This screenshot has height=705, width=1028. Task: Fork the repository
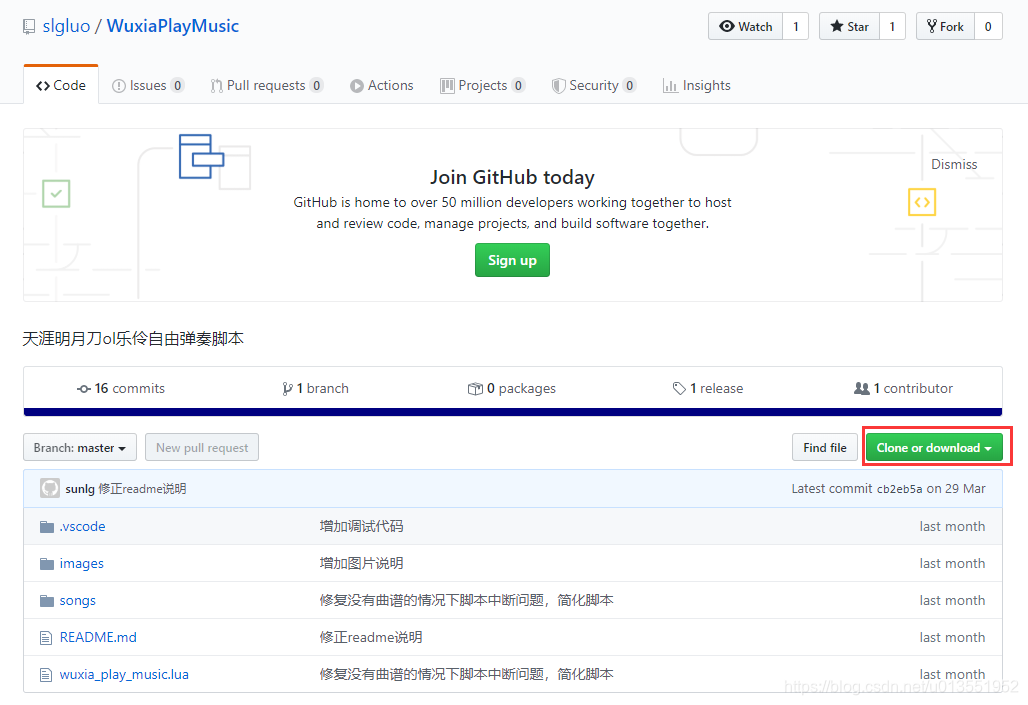[945, 26]
